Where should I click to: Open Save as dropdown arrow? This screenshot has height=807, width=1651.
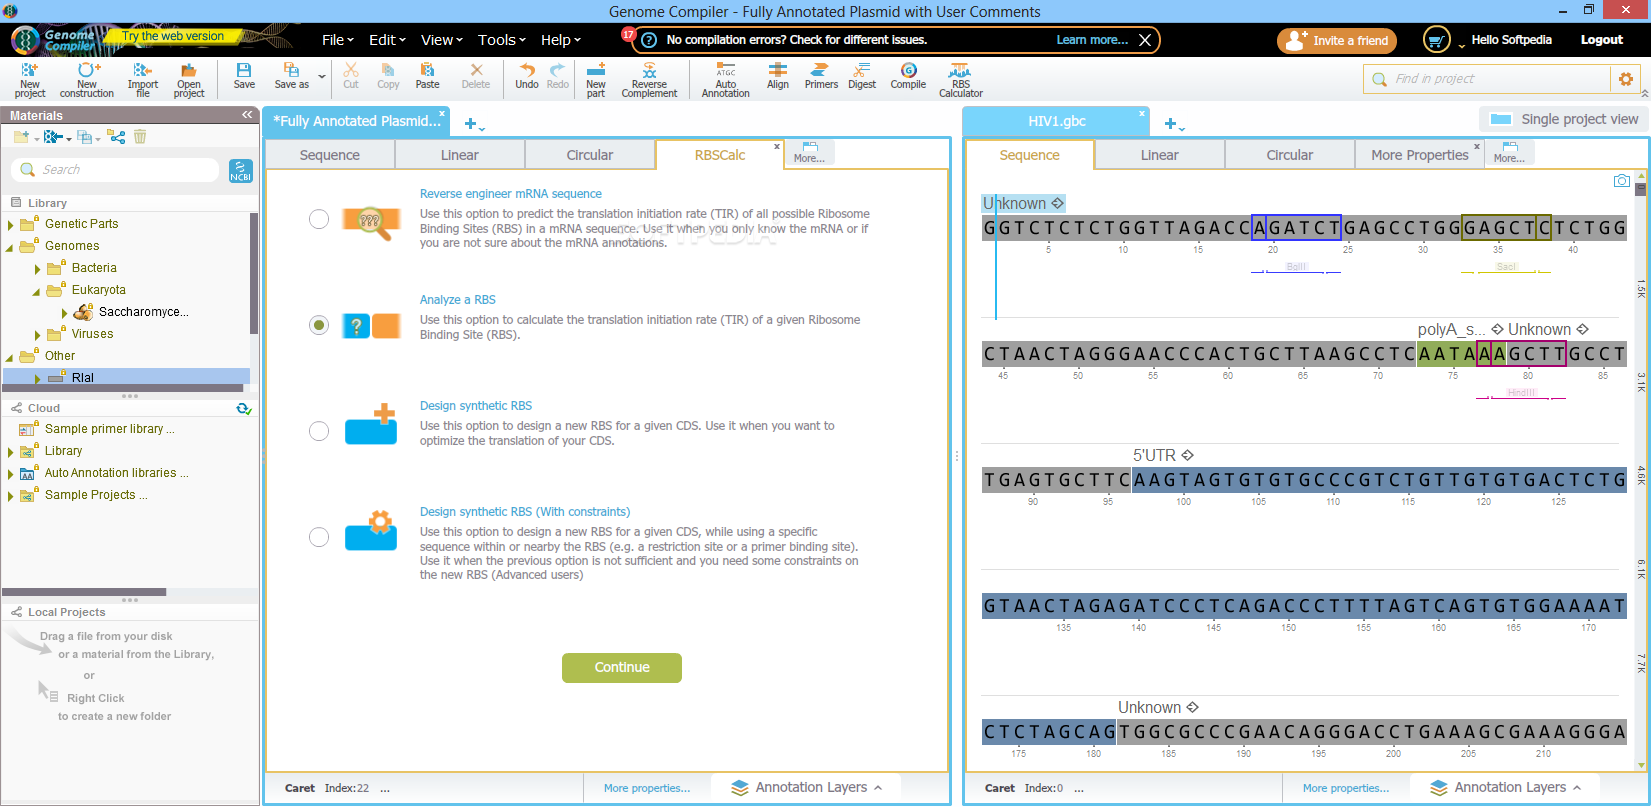click(321, 76)
